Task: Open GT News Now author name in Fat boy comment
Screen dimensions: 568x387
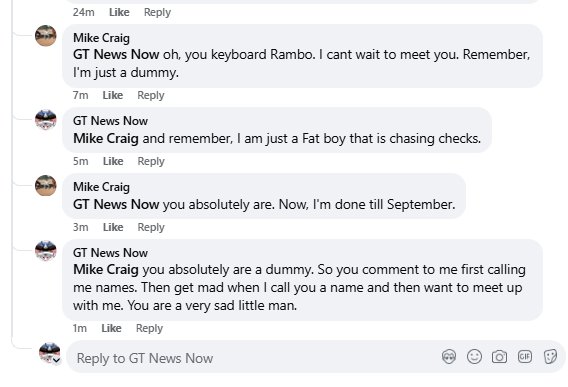Action: 110,121
